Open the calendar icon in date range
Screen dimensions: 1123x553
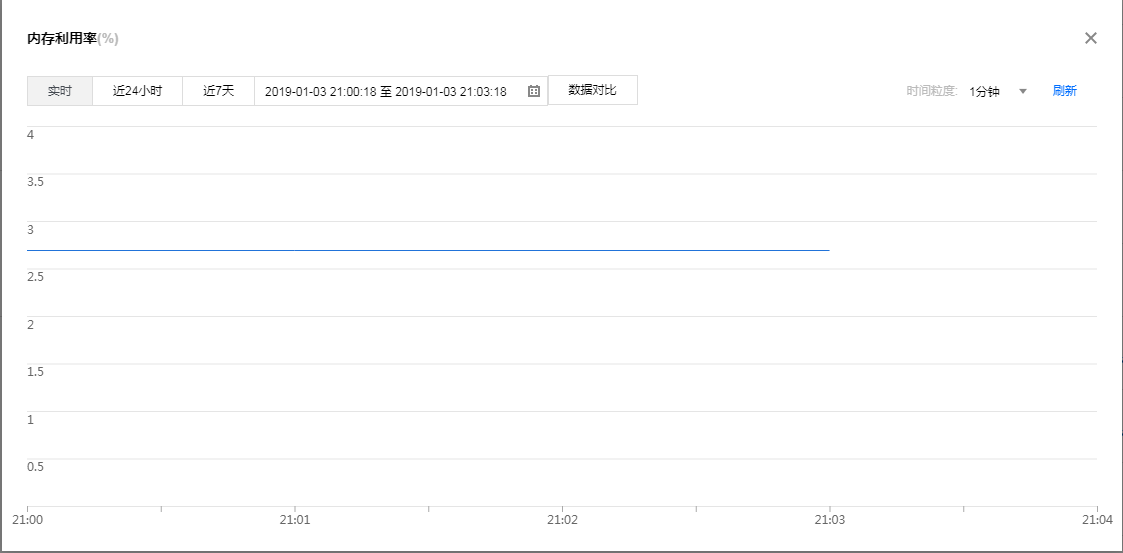534,91
